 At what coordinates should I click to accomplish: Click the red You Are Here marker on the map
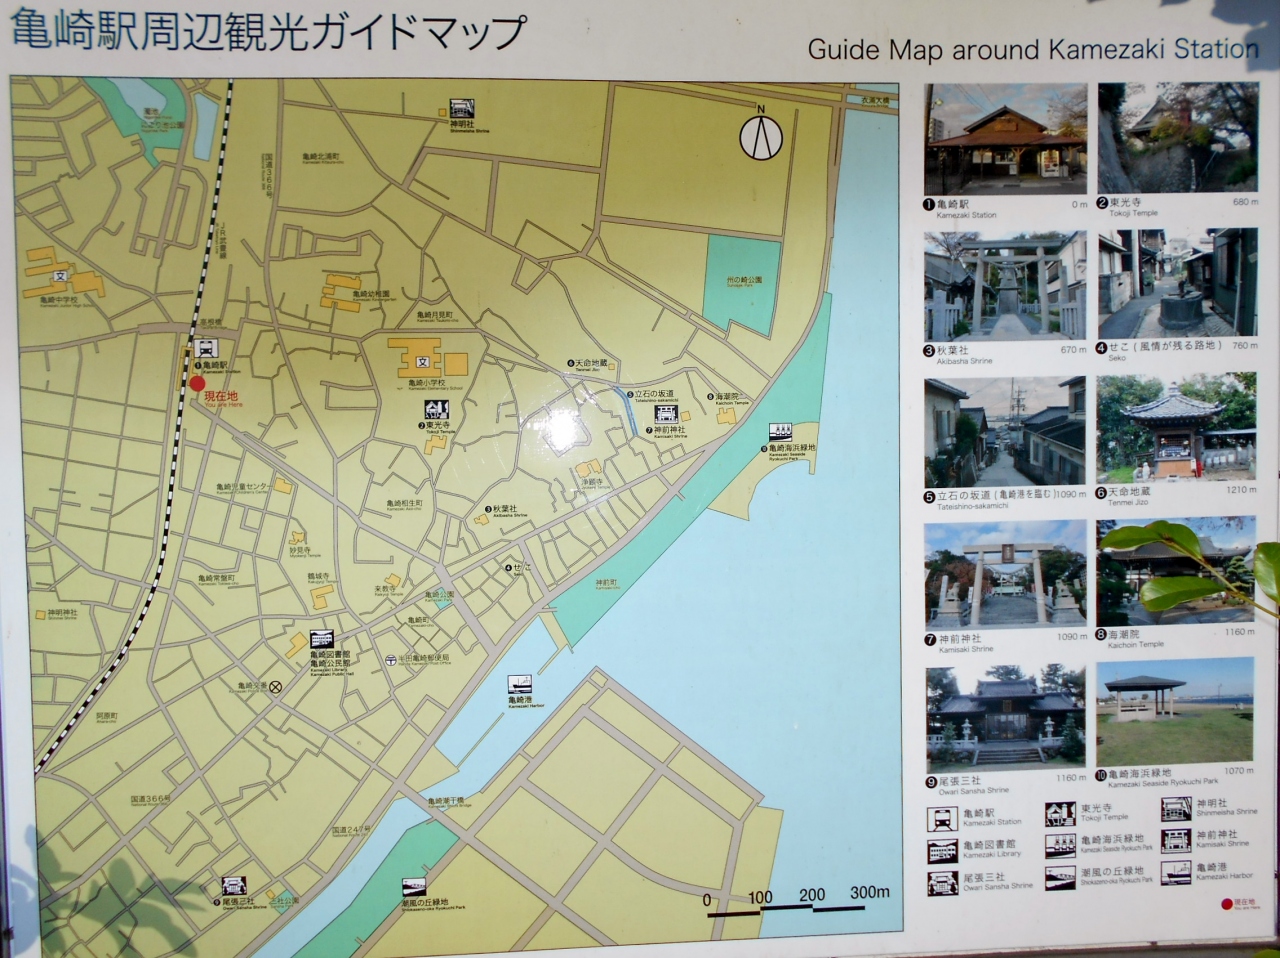tap(197, 383)
